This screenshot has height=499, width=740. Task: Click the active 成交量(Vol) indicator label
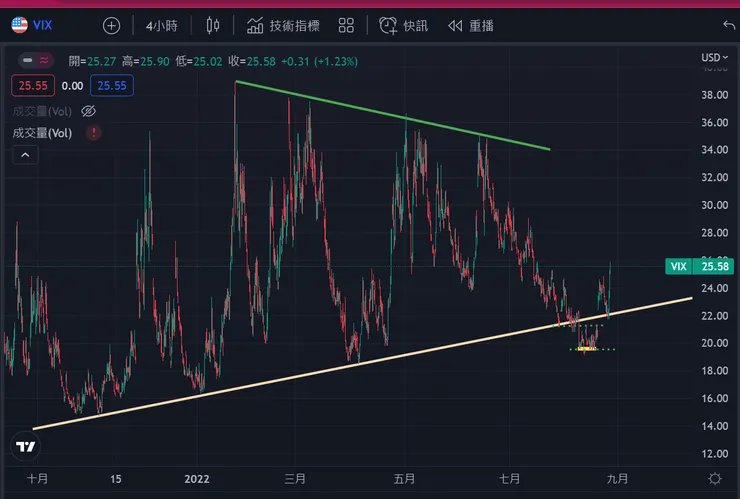click(42, 133)
